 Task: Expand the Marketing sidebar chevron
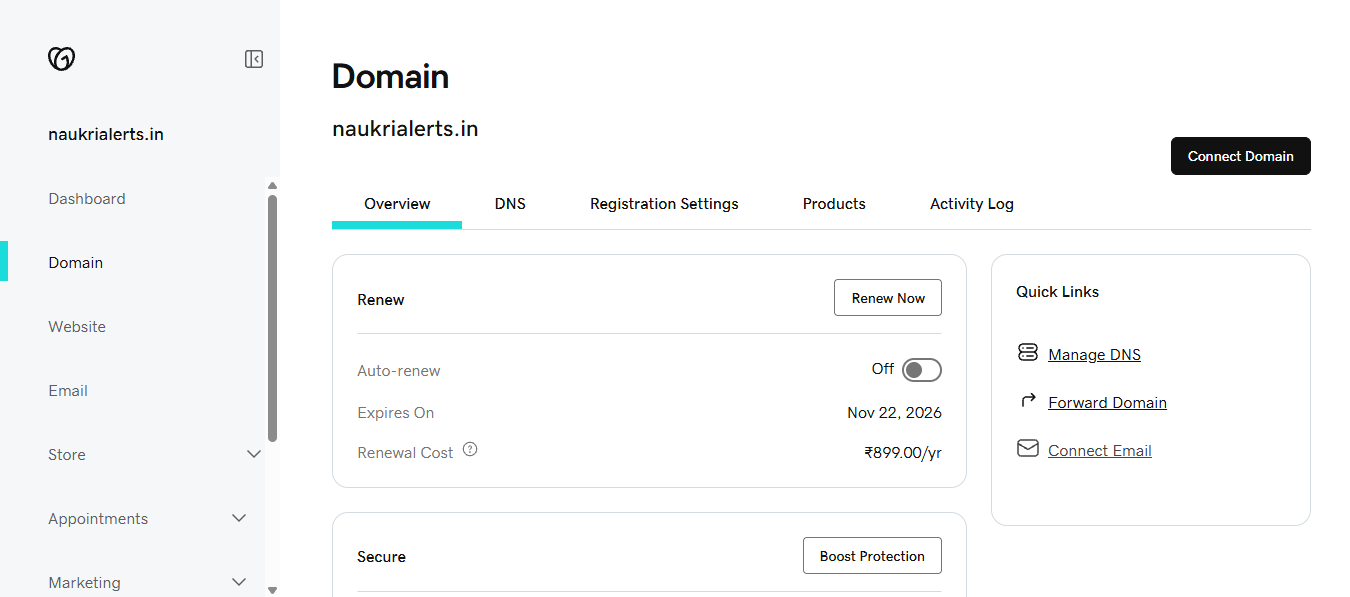(x=239, y=582)
